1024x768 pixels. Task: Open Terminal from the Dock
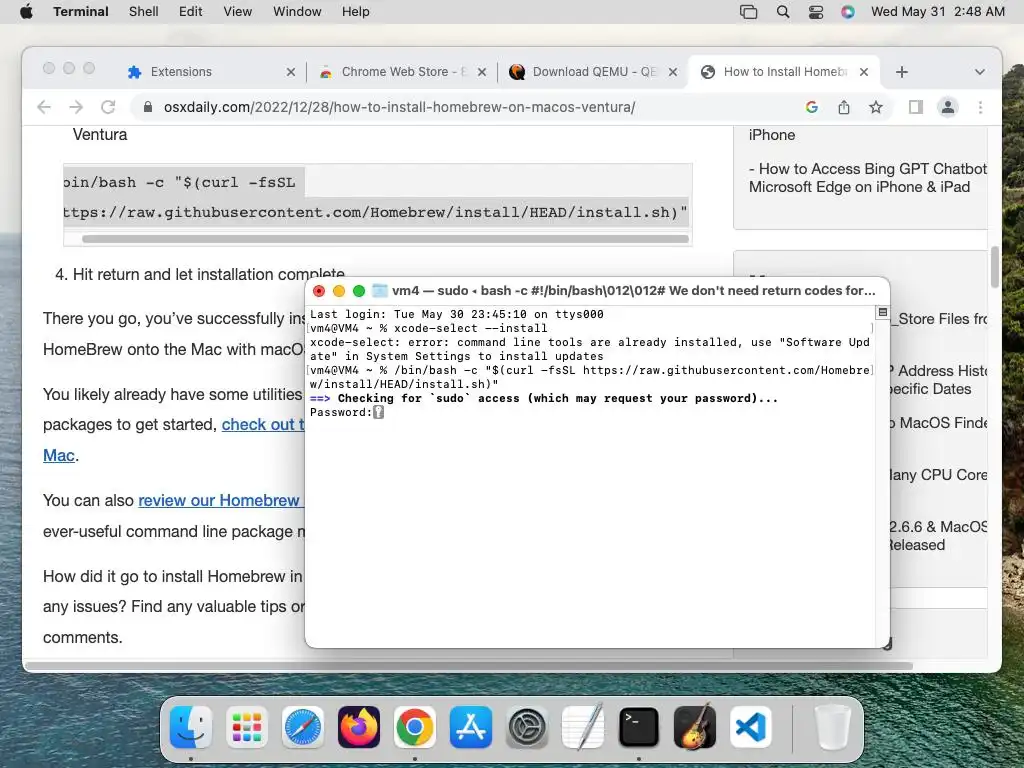pyautogui.click(x=639, y=727)
